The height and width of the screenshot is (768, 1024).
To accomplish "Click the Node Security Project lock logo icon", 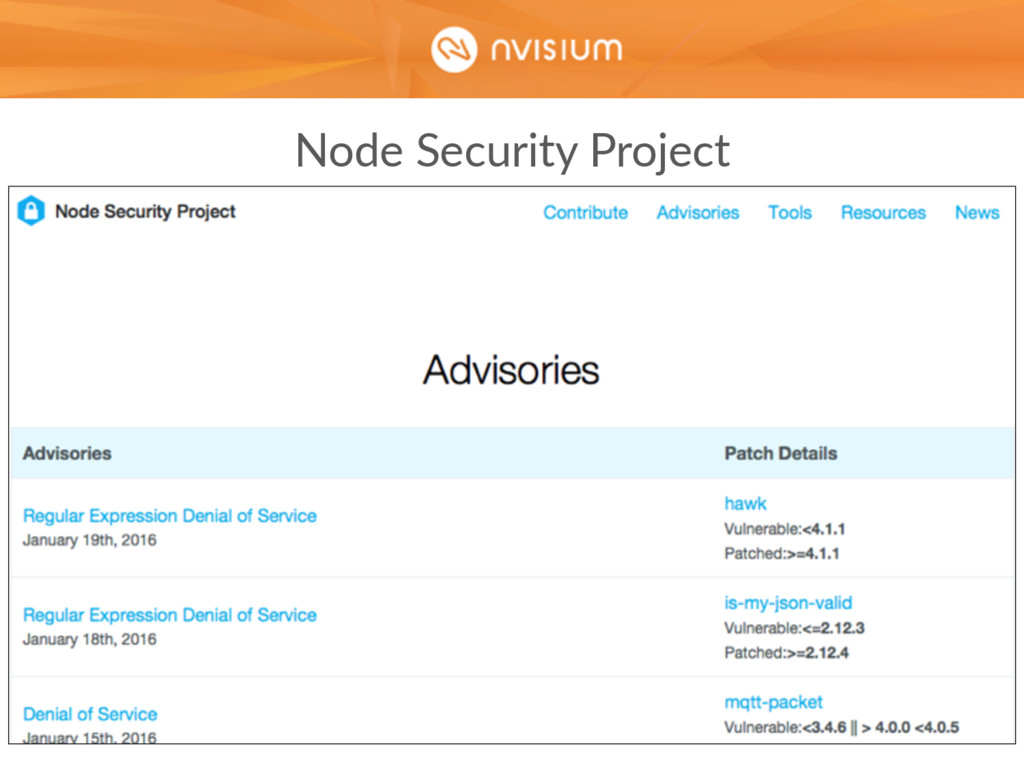I will point(31,211).
